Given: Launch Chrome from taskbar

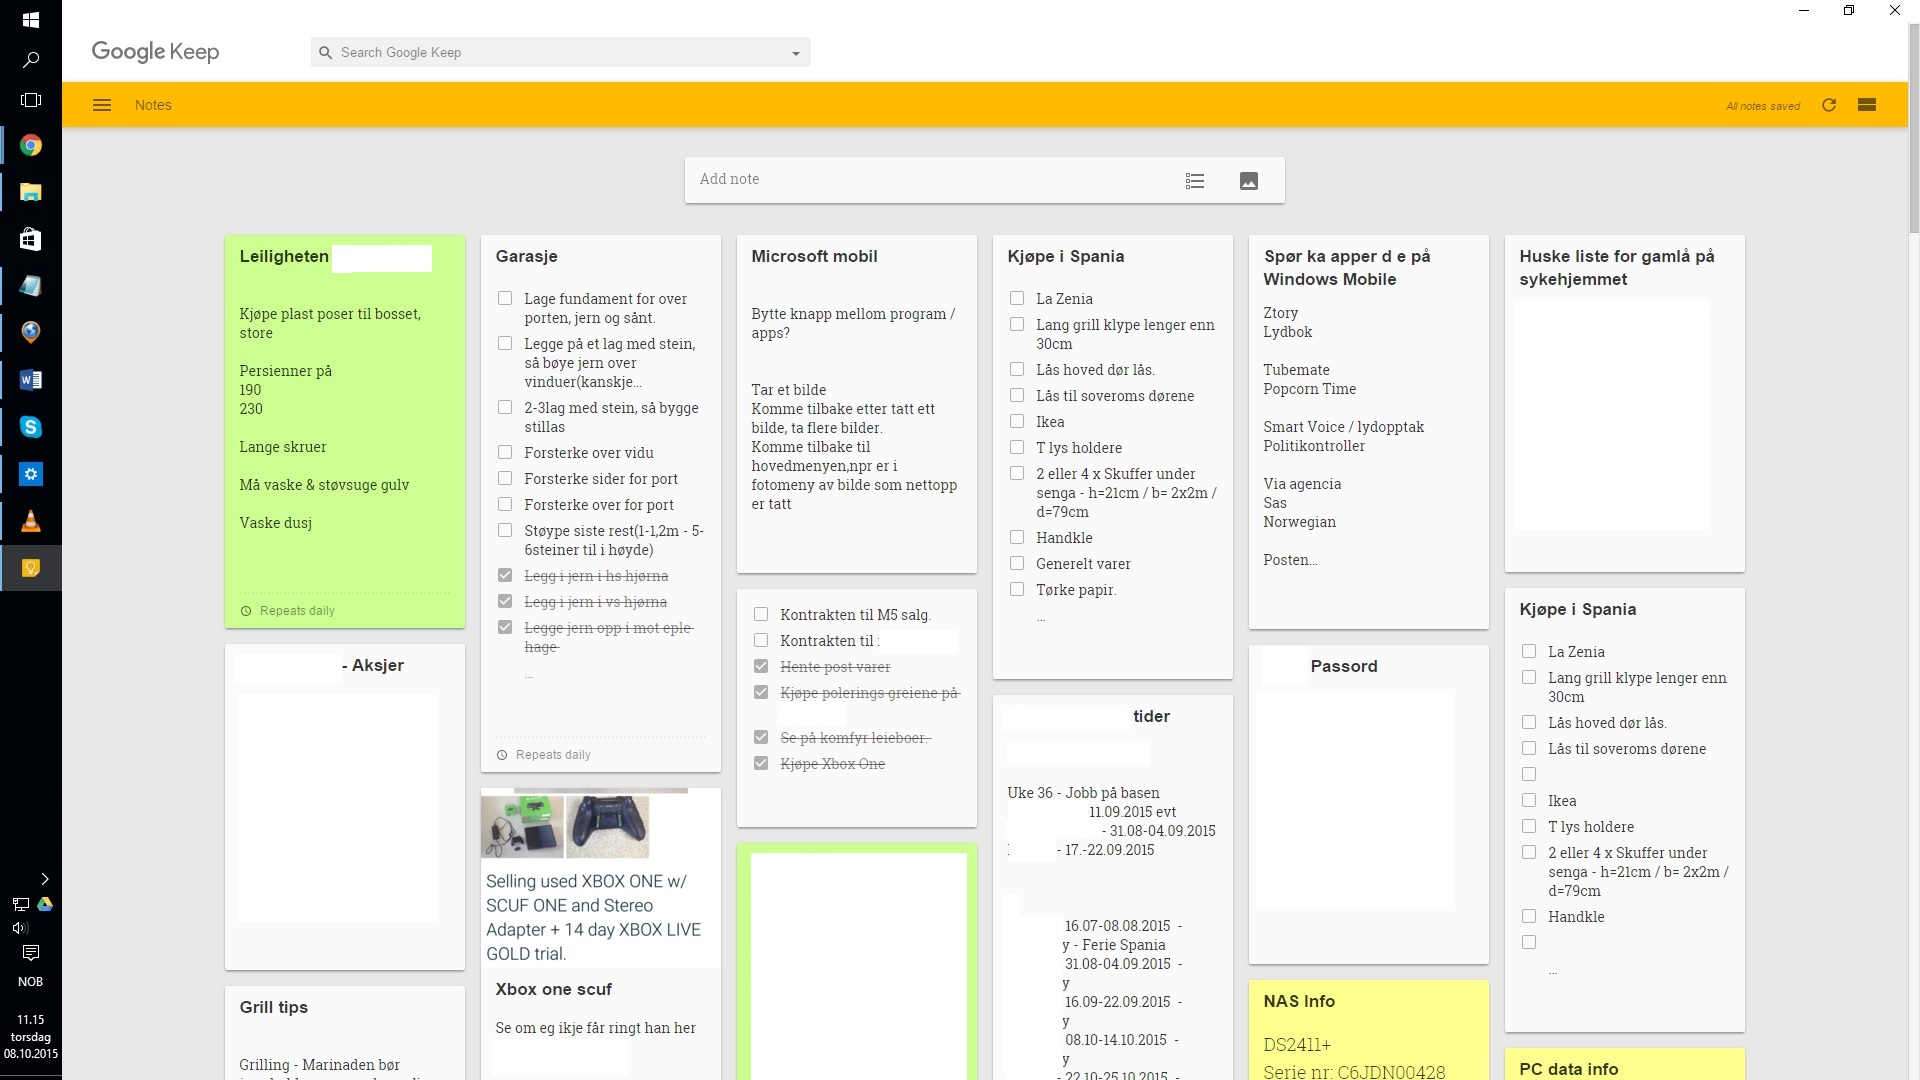Looking at the screenshot, I should click(31, 145).
